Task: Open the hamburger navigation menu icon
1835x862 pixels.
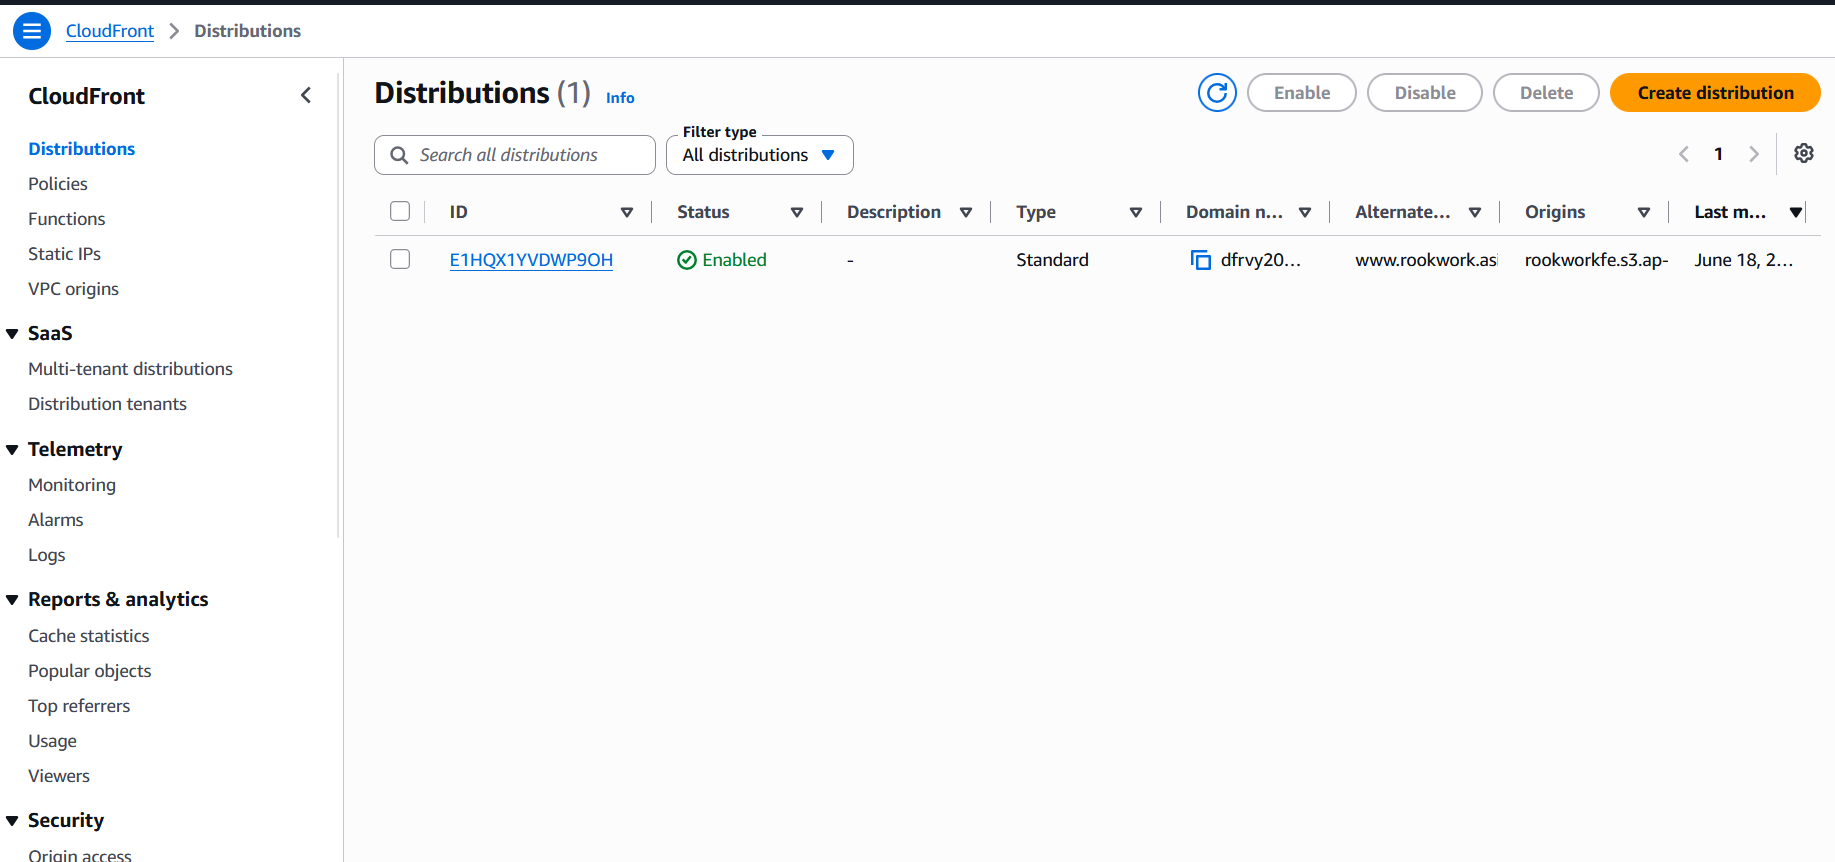Action: tap(32, 31)
